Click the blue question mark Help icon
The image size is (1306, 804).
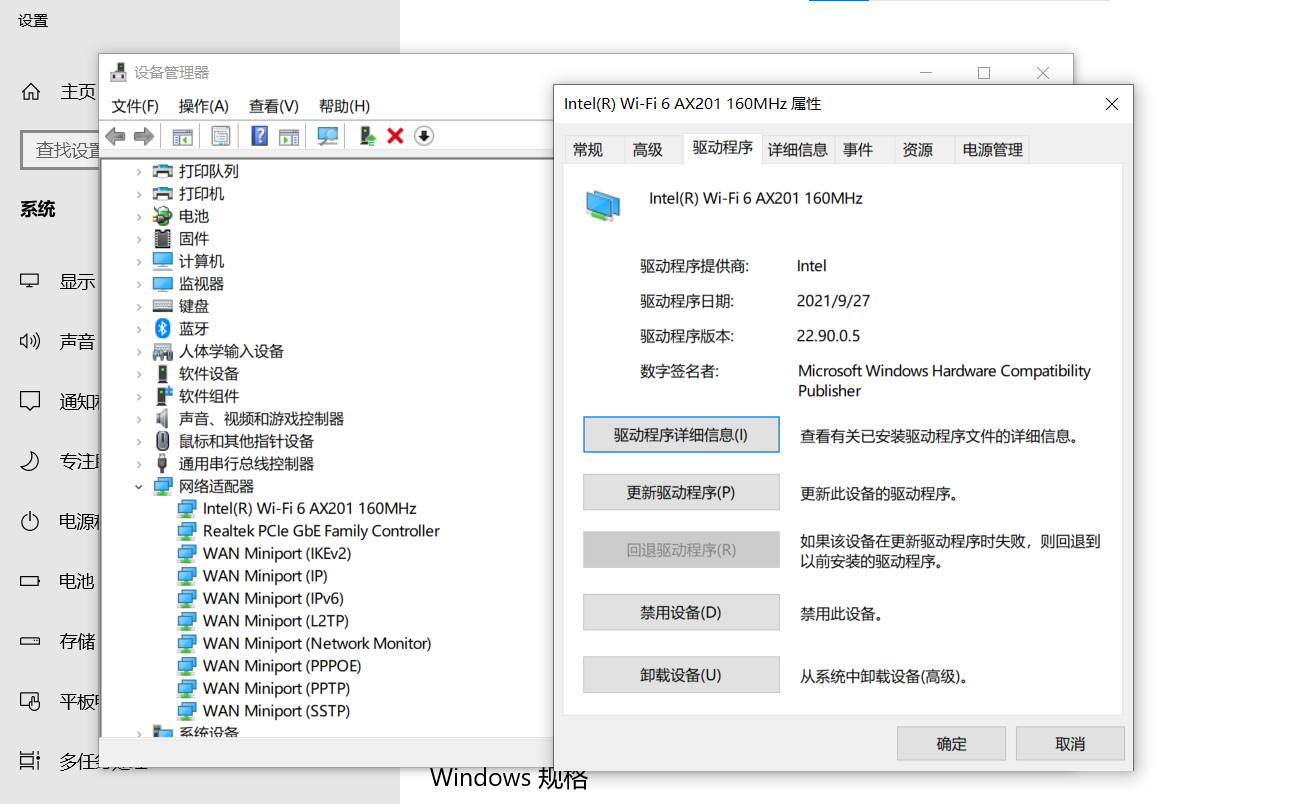click(x=259, y=136)
